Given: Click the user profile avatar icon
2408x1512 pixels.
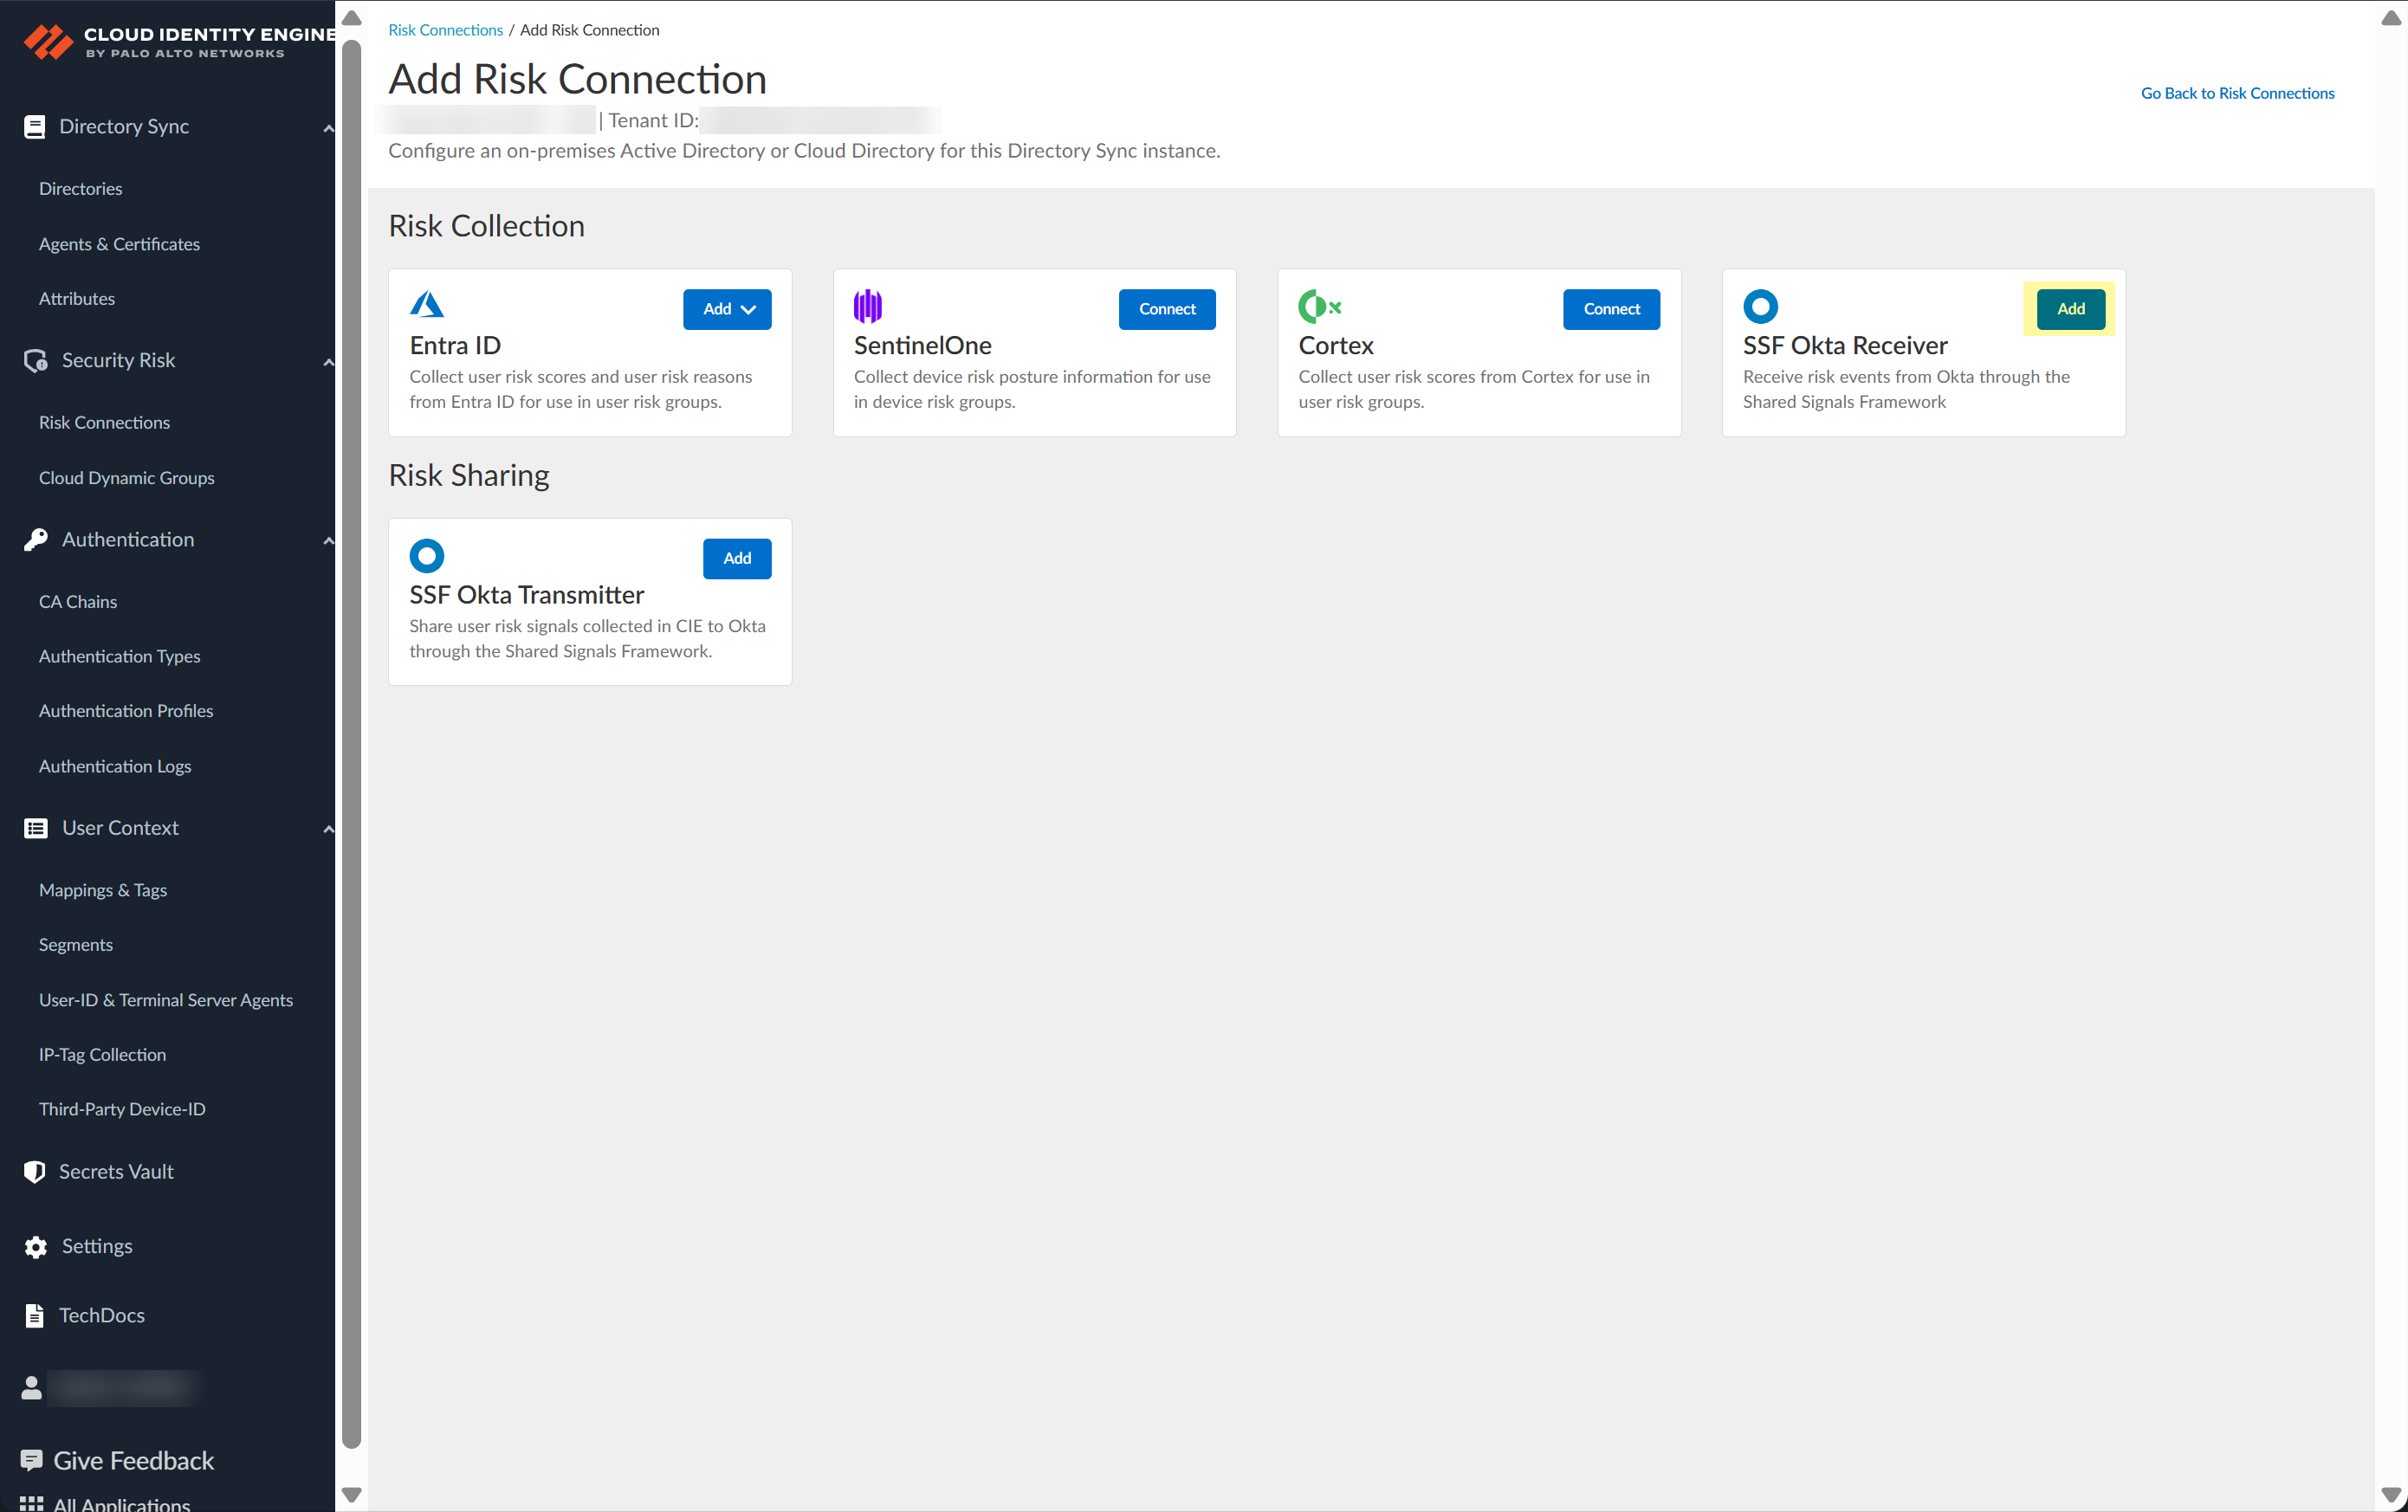Looking at the screenshot, I should pos(32,1388).
